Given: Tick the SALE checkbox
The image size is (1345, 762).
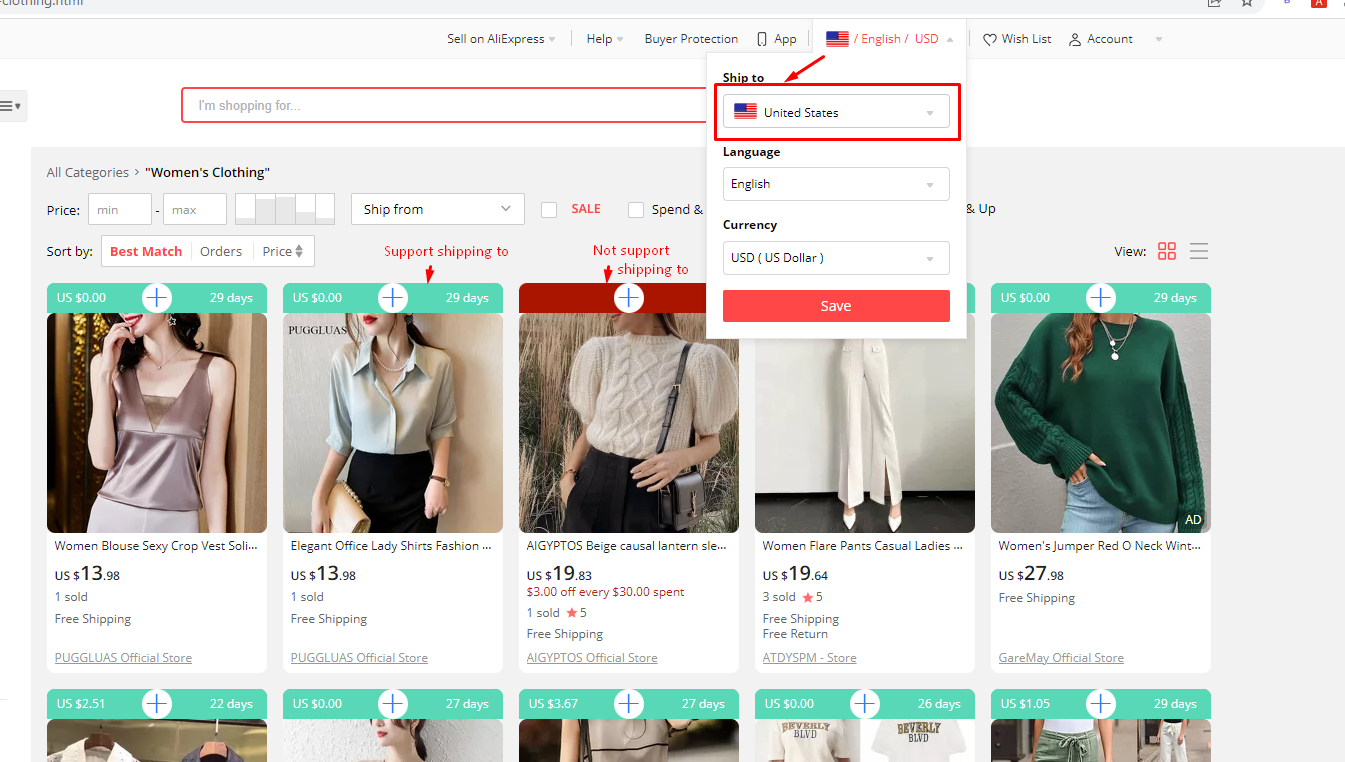Looking at the screenshot, I should 549,210.
